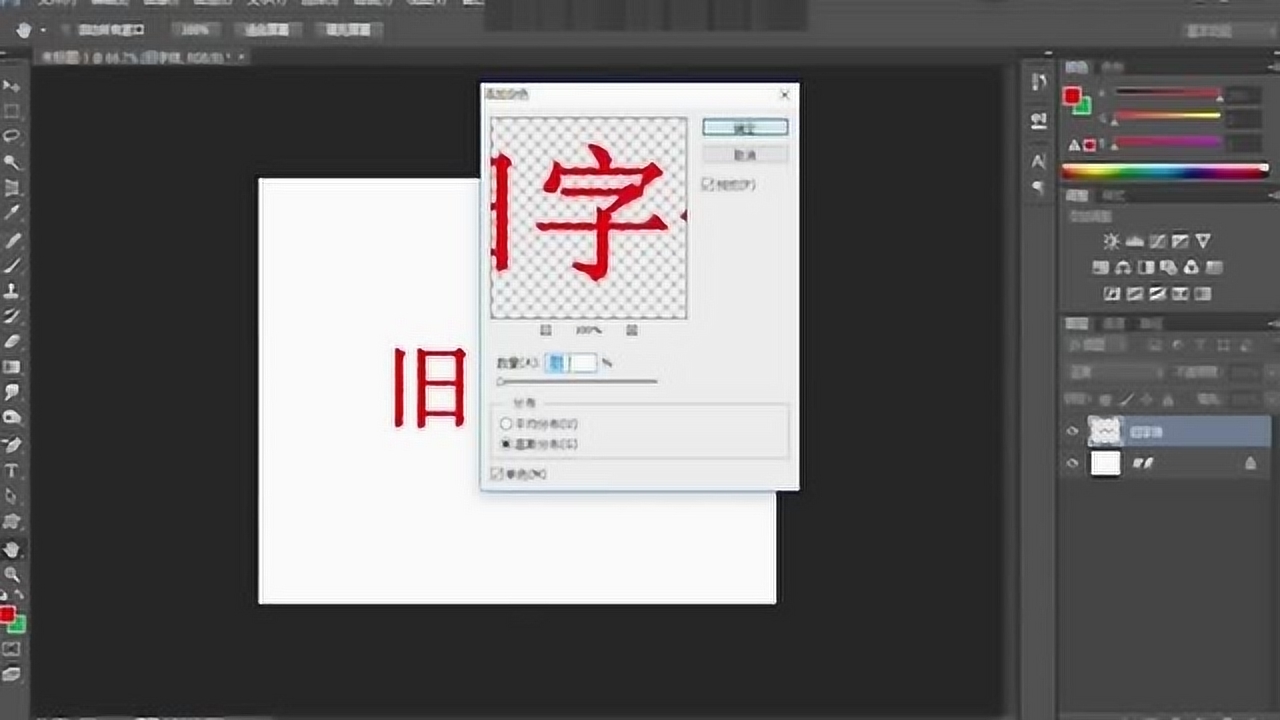Select the Zoom magnifier tool

(12, 574)
